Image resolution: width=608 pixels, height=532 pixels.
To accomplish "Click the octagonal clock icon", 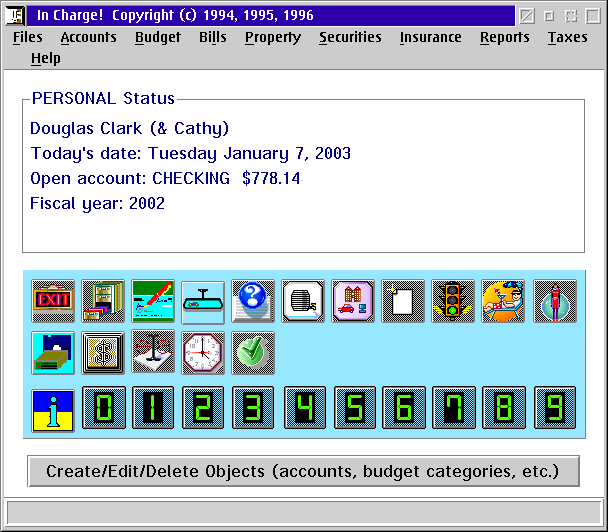I will [203, 353].
